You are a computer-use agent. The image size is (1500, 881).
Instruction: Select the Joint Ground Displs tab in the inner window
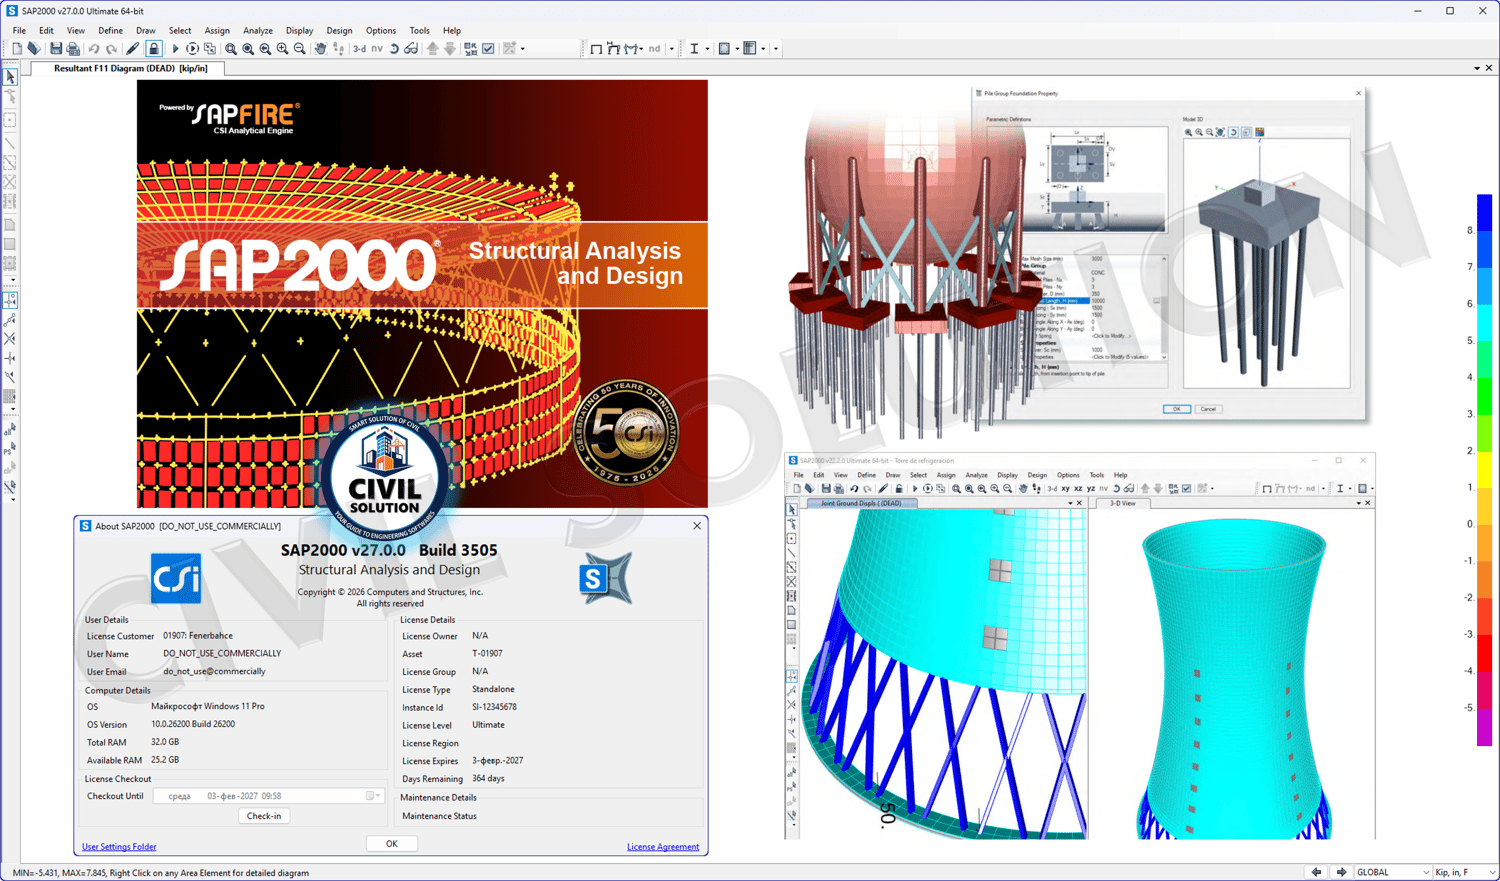pyautogui.click(x=861, y=504)
